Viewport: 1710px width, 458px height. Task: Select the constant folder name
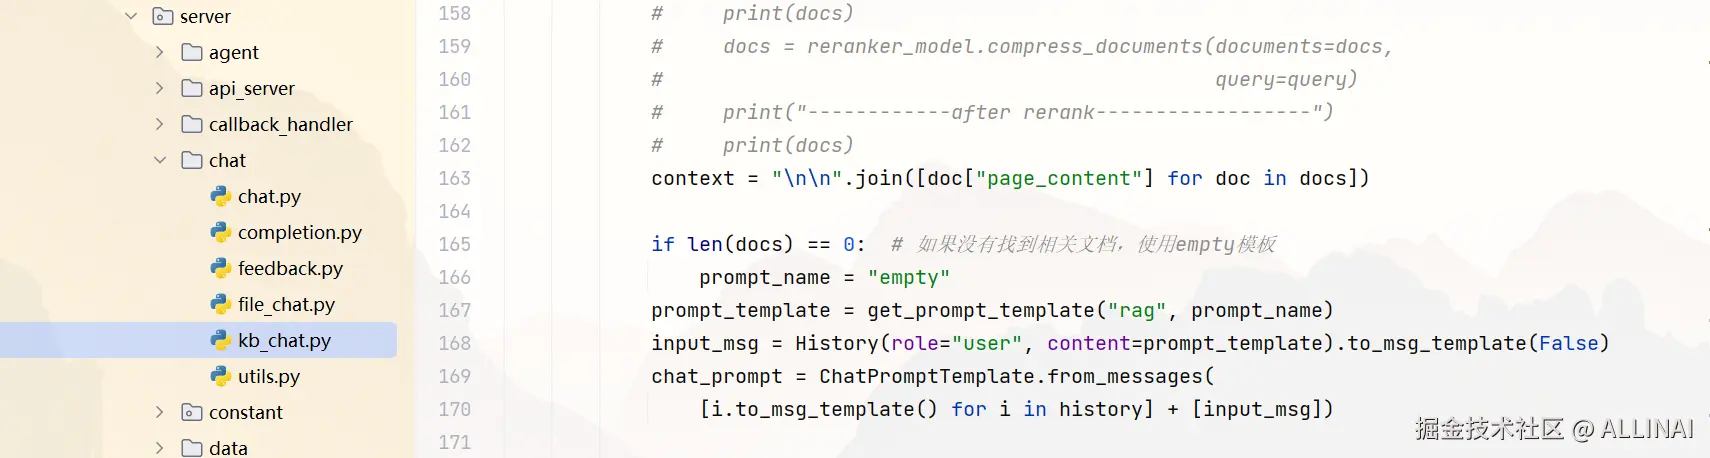[x=246, y=412]
